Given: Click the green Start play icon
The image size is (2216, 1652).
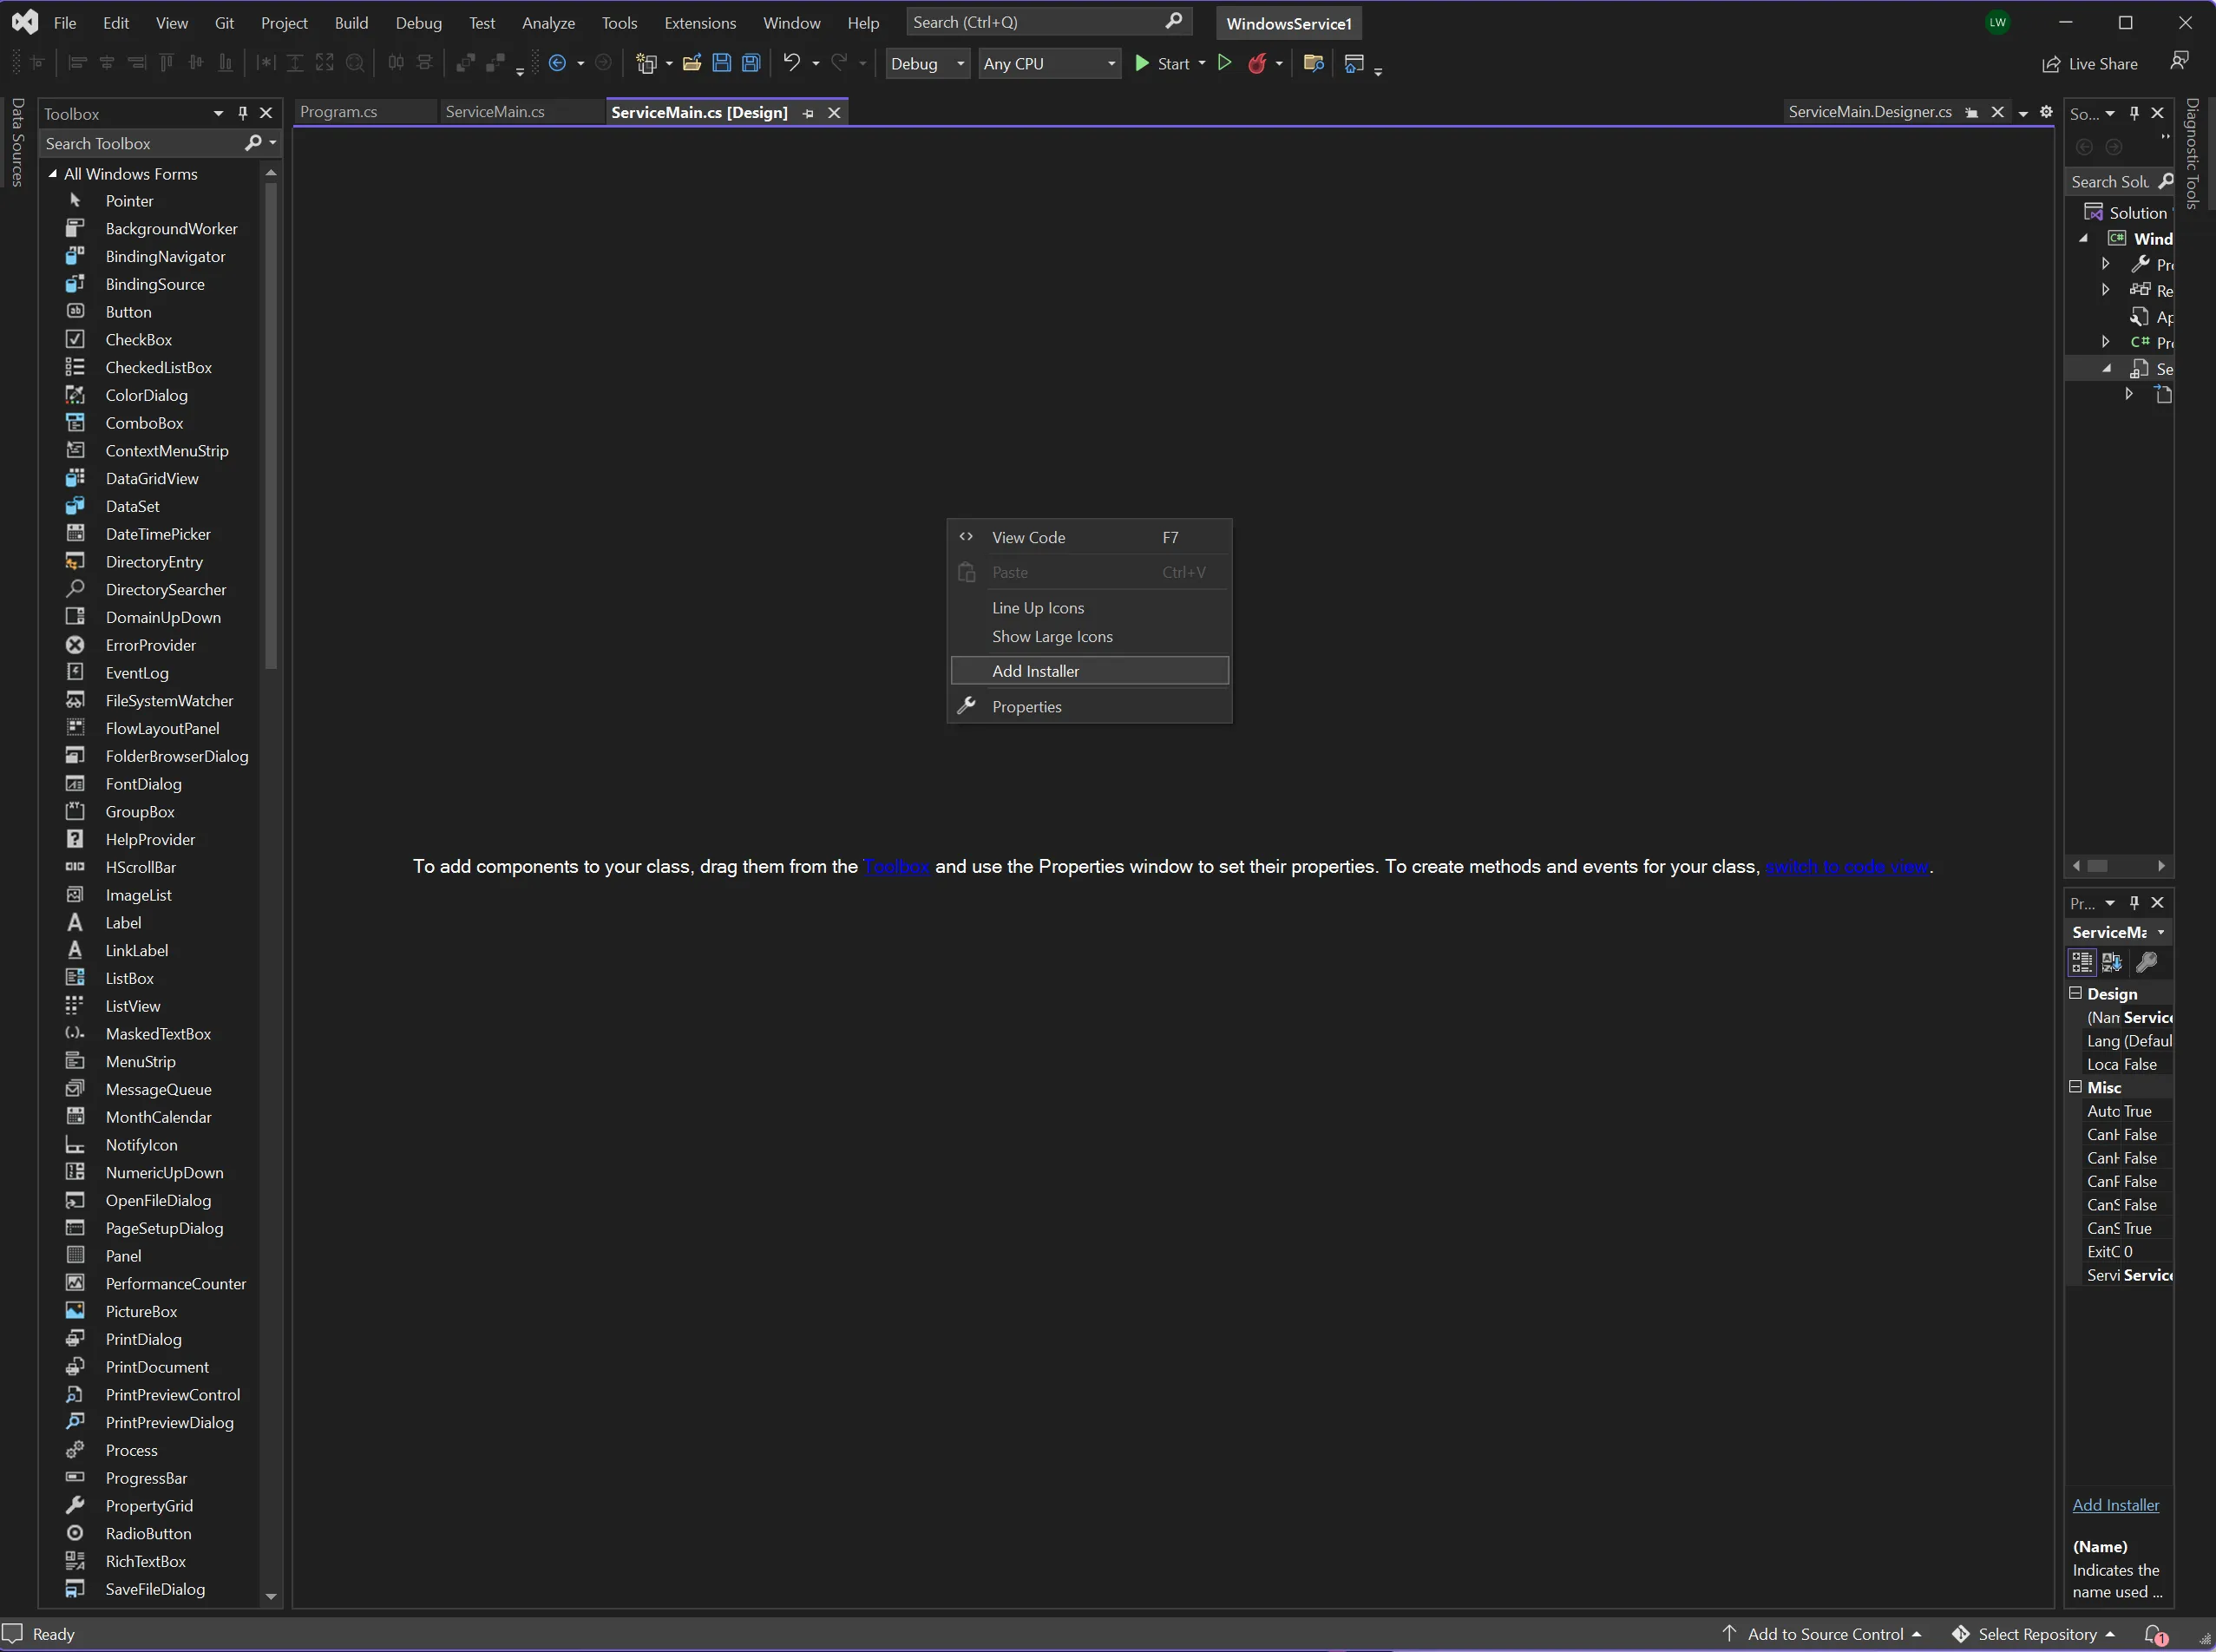Looking at the screenshot, I should click(x=1142, y=63).
